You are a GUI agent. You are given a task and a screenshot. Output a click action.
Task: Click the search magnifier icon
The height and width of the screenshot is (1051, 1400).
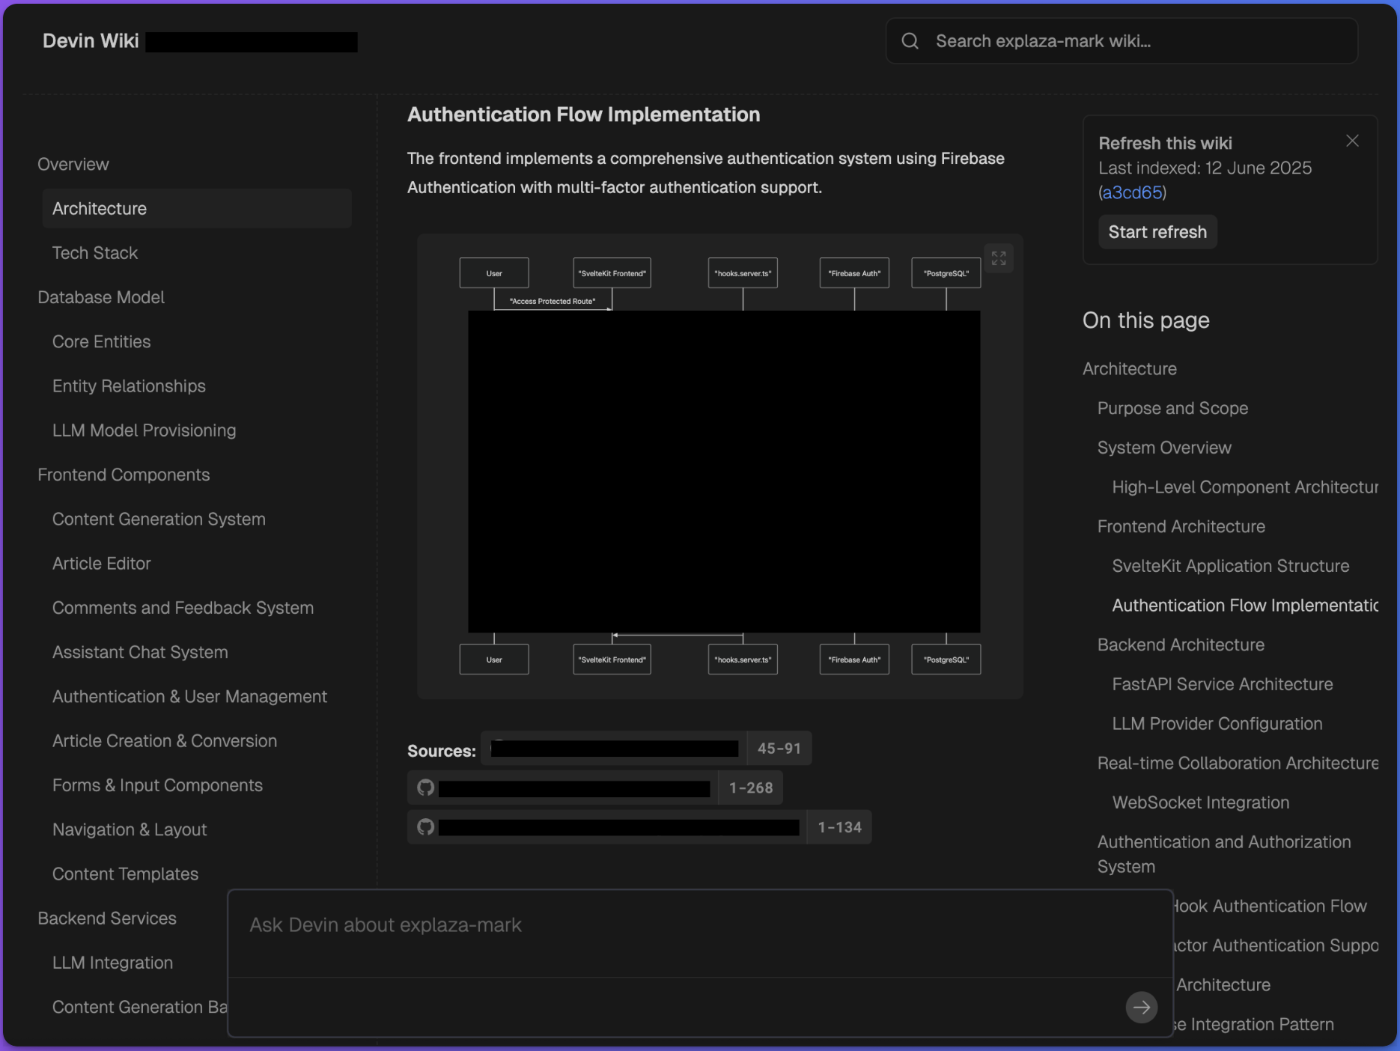click(x=910, y=41)
